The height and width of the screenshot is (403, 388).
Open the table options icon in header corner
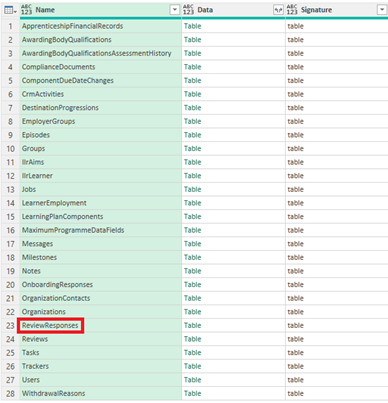[10, 10]
